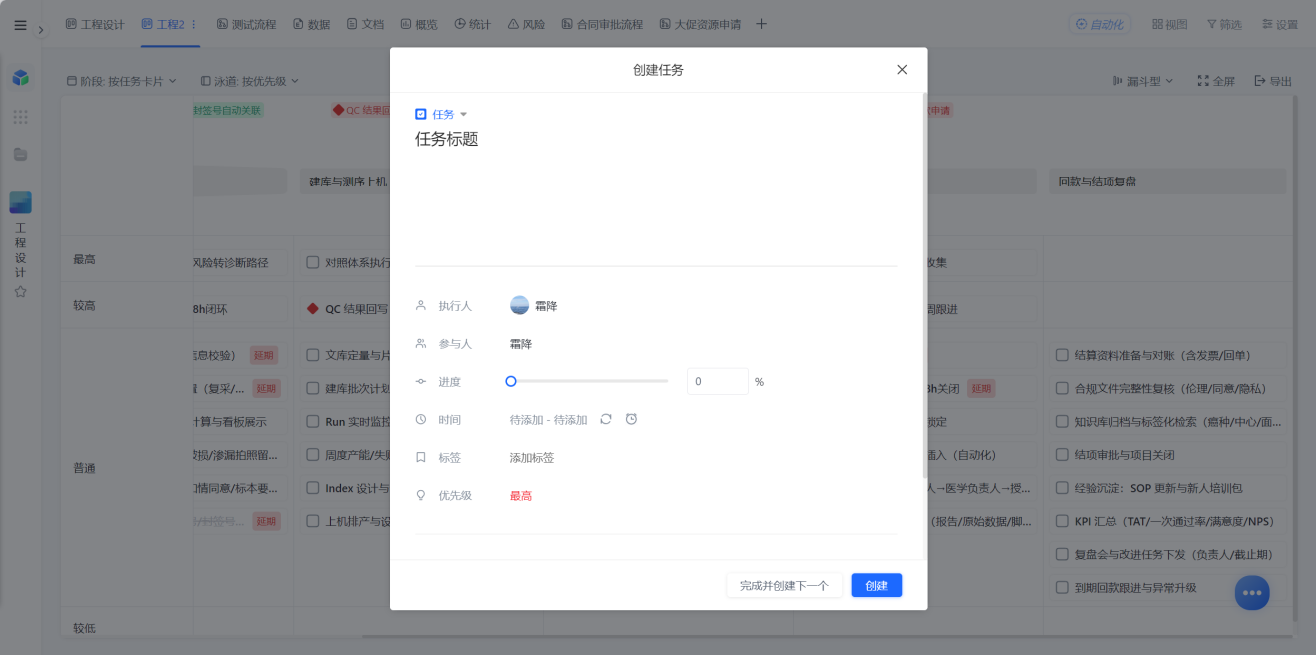Check the 知识库归档与标签化检索 task checkbox

coord(1062,422)
